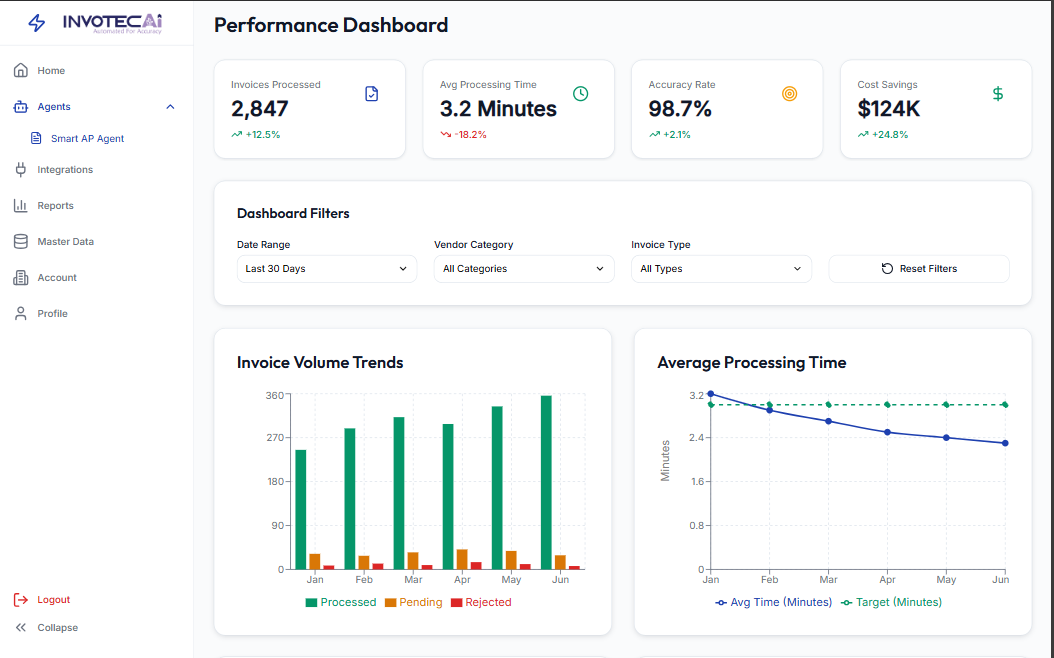Click the Integrations plug icon
The height and width of the screenshot is (658, 1054).
tap(20, 170)
